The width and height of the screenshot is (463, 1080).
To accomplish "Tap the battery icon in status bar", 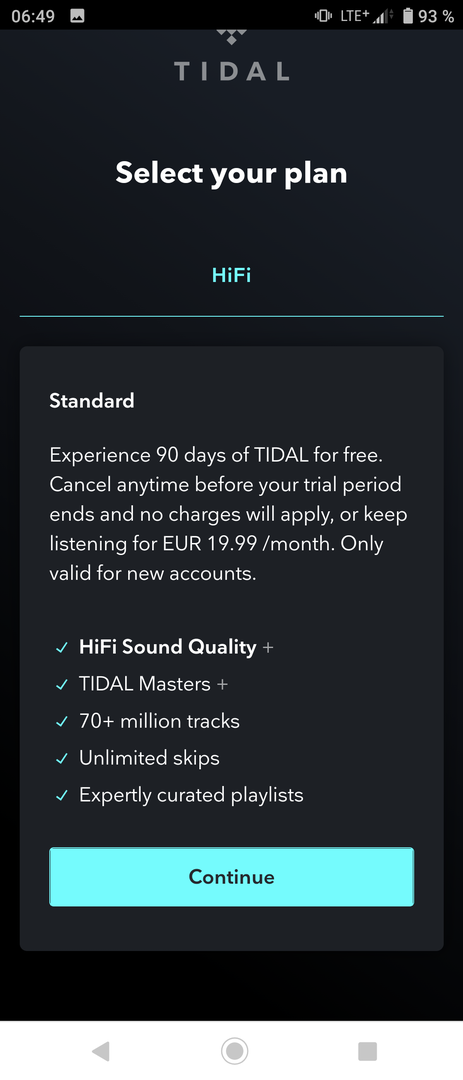I will (408, 16).
